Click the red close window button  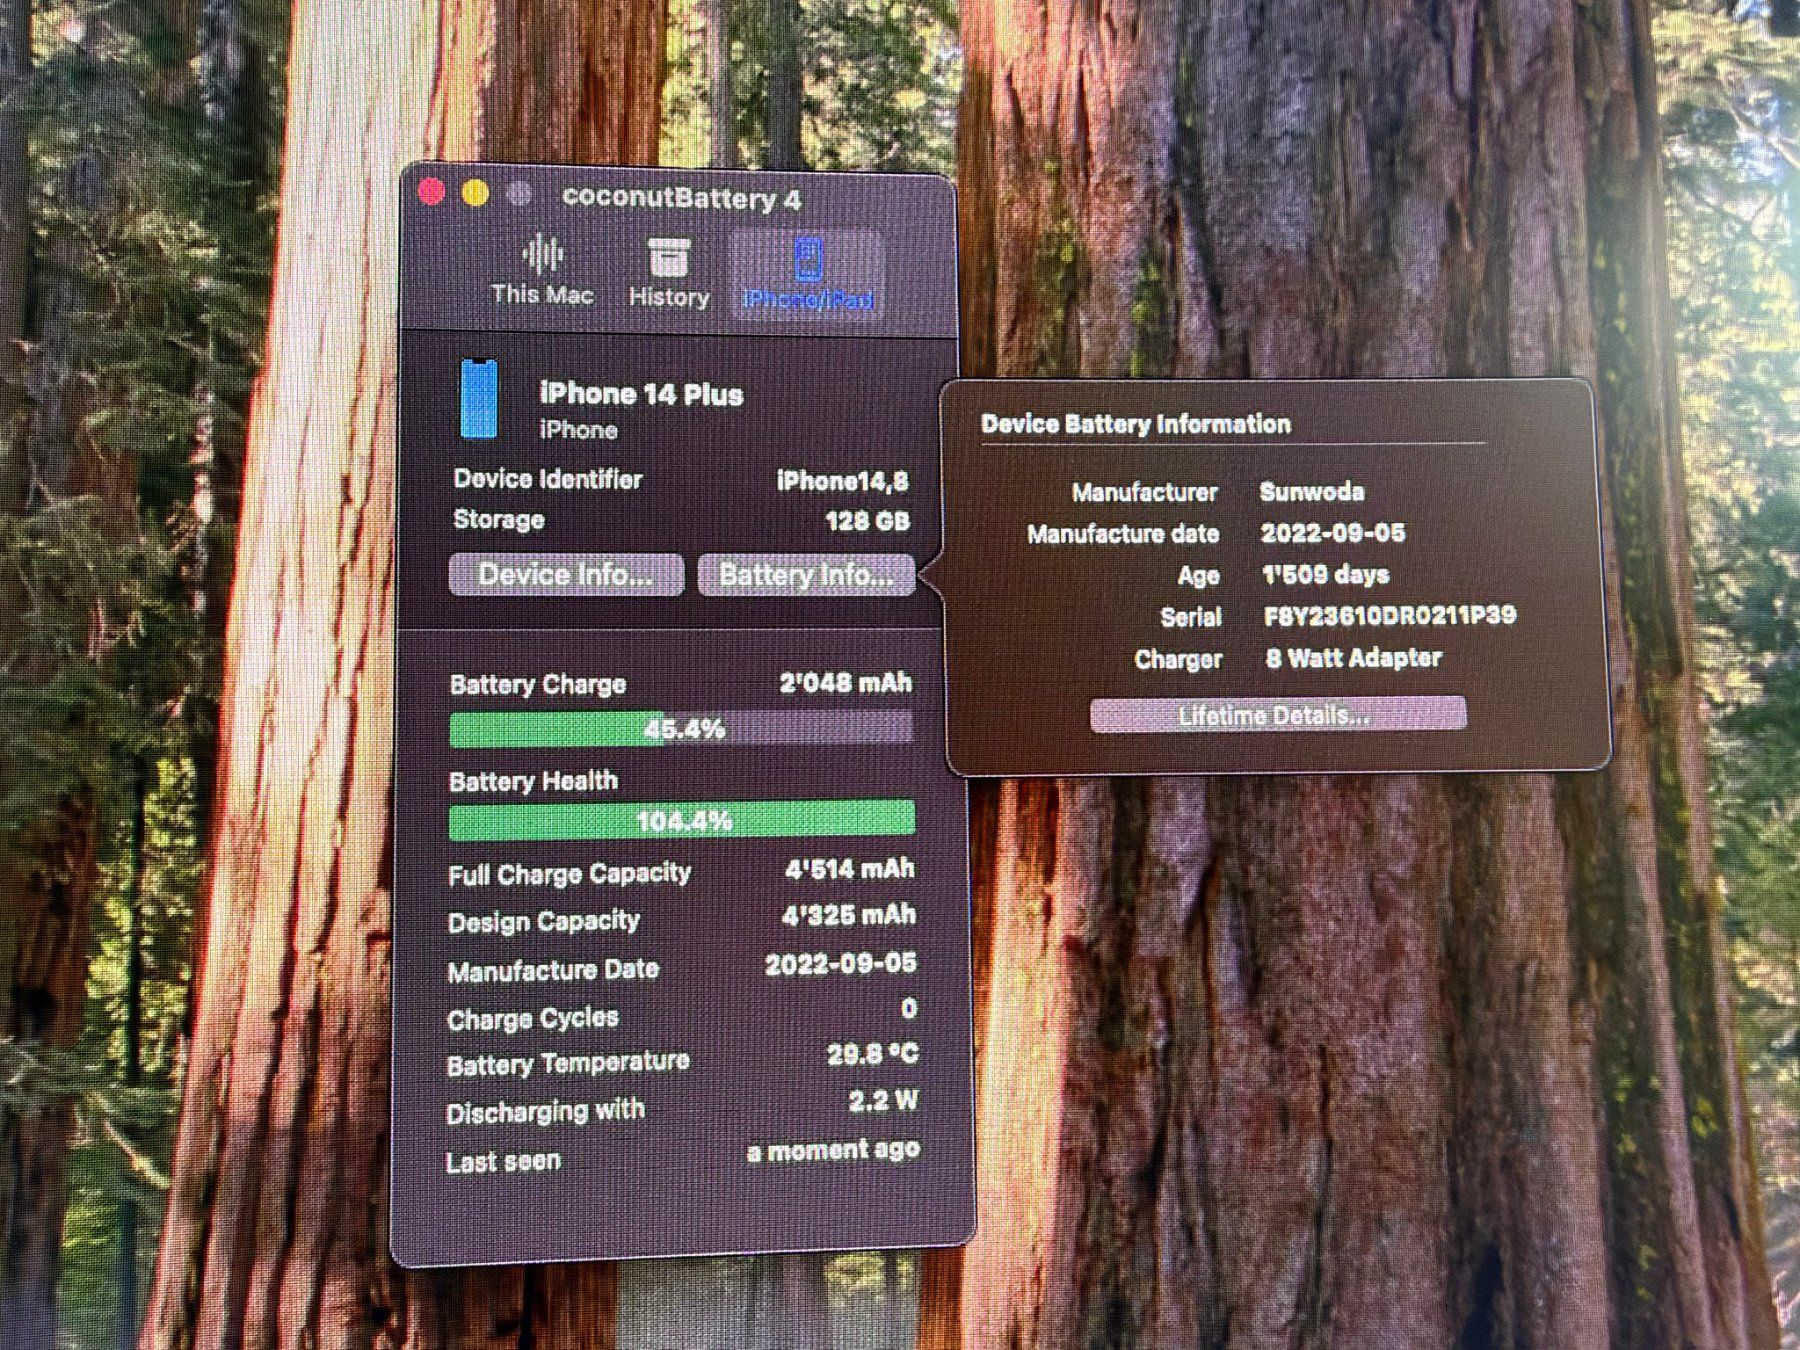pyautogui.click(x=431, y=192)
